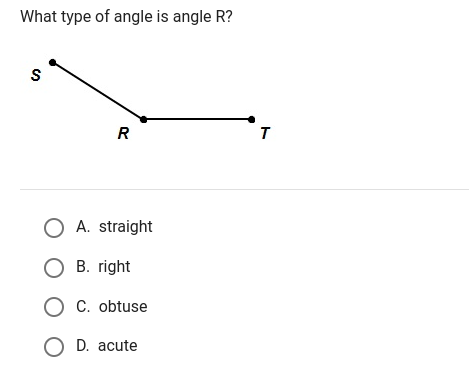Select the radio button for A. straight
Screen dimensions: 469x375
(54, 228)
